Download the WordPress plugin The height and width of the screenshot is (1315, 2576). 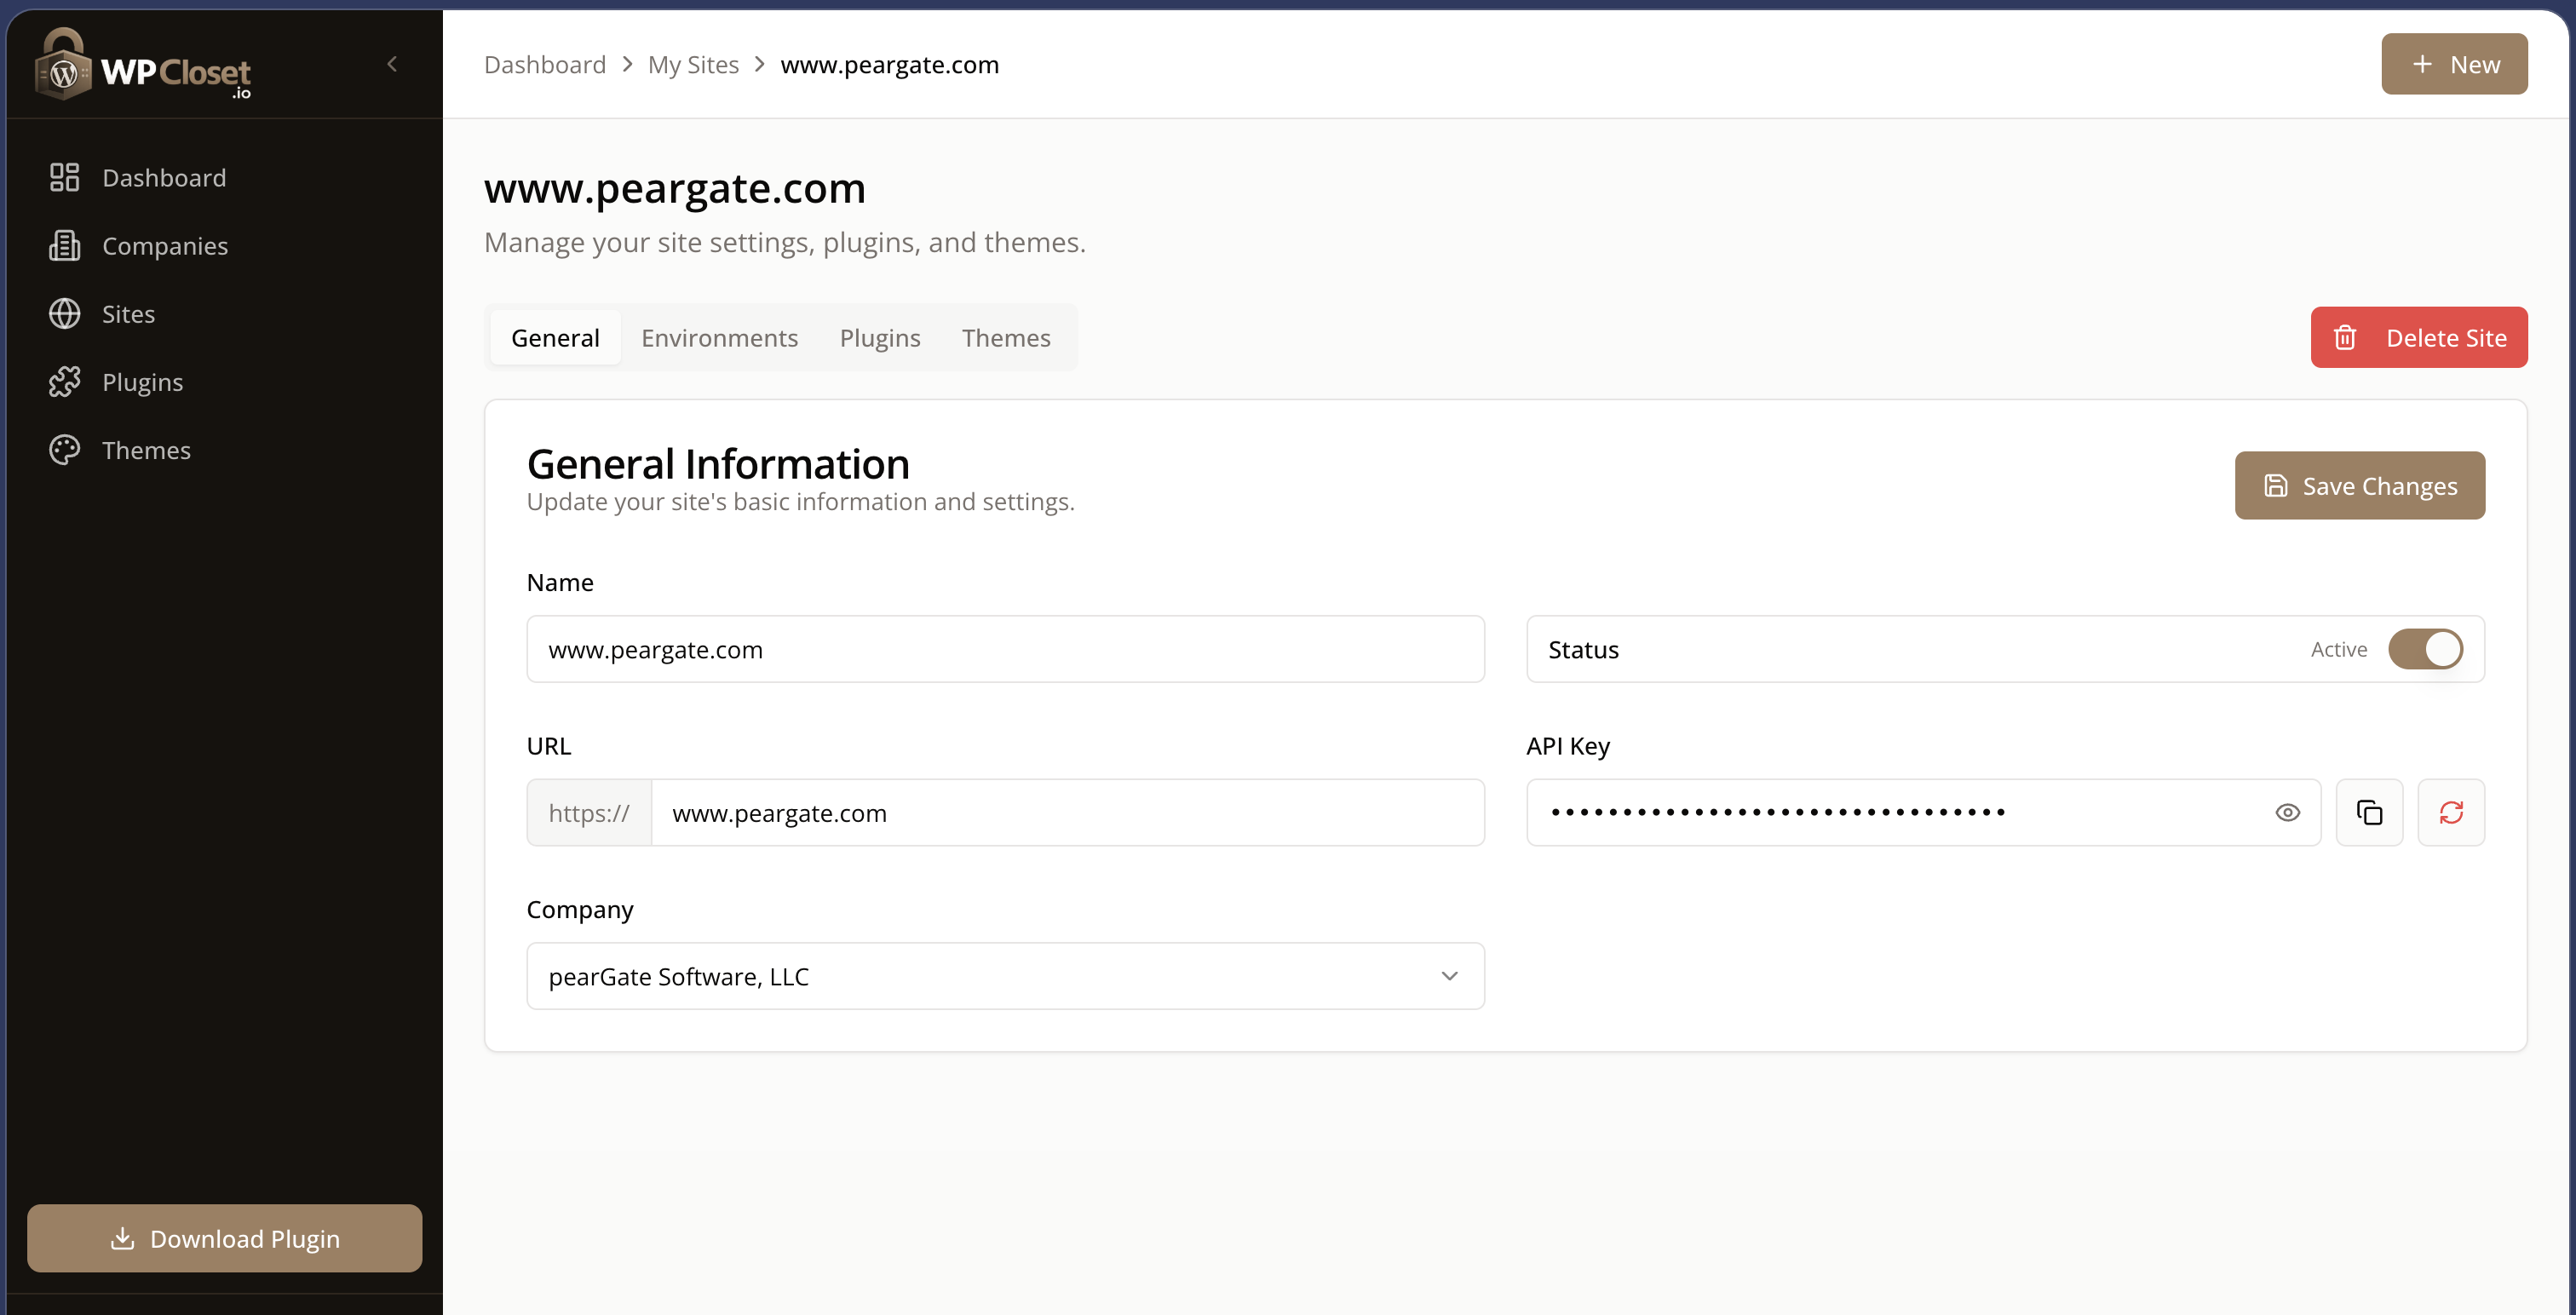[224, 1238]
